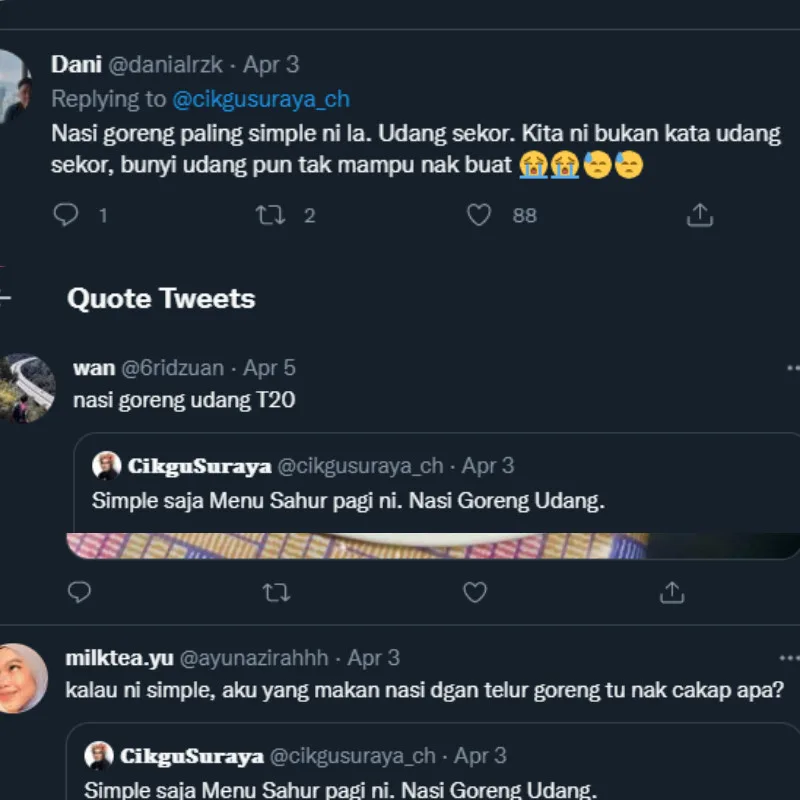The image size is (800, 800).
Task: Like Dani's tweet with 88 likes
Action: [x=480, y=214]
